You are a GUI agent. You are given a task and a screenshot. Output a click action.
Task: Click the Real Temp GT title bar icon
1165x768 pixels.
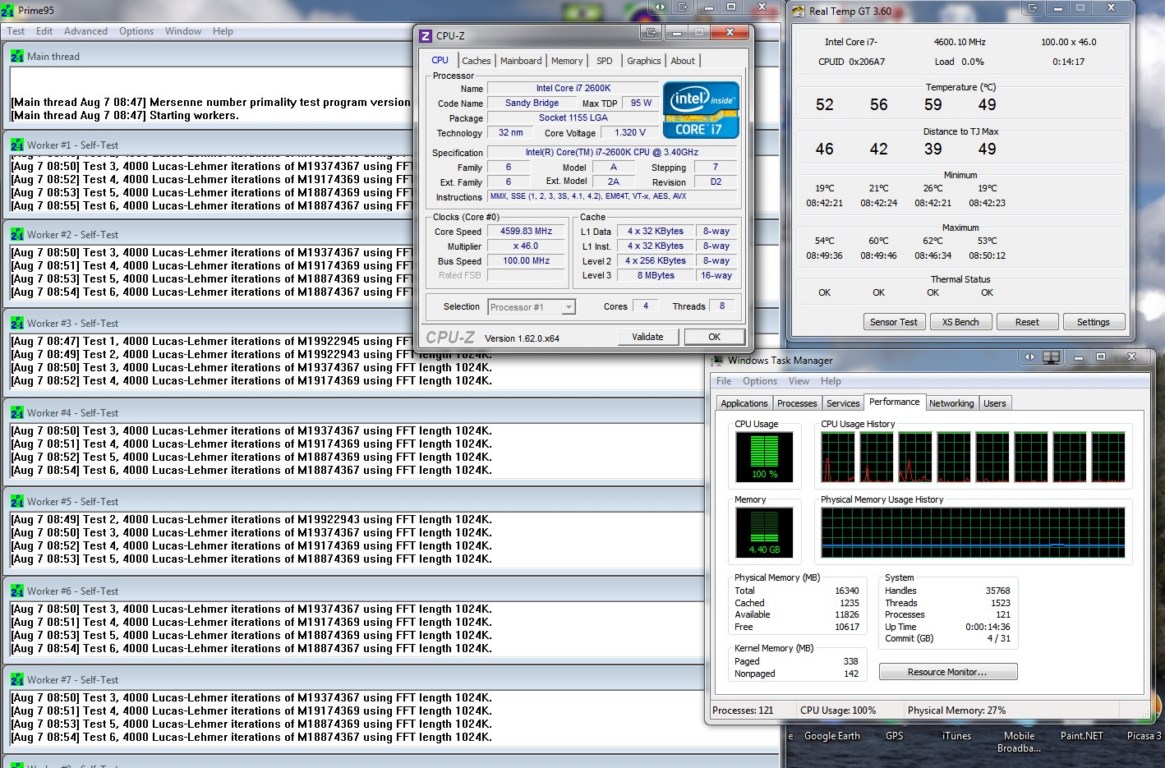tap(798, 11)
